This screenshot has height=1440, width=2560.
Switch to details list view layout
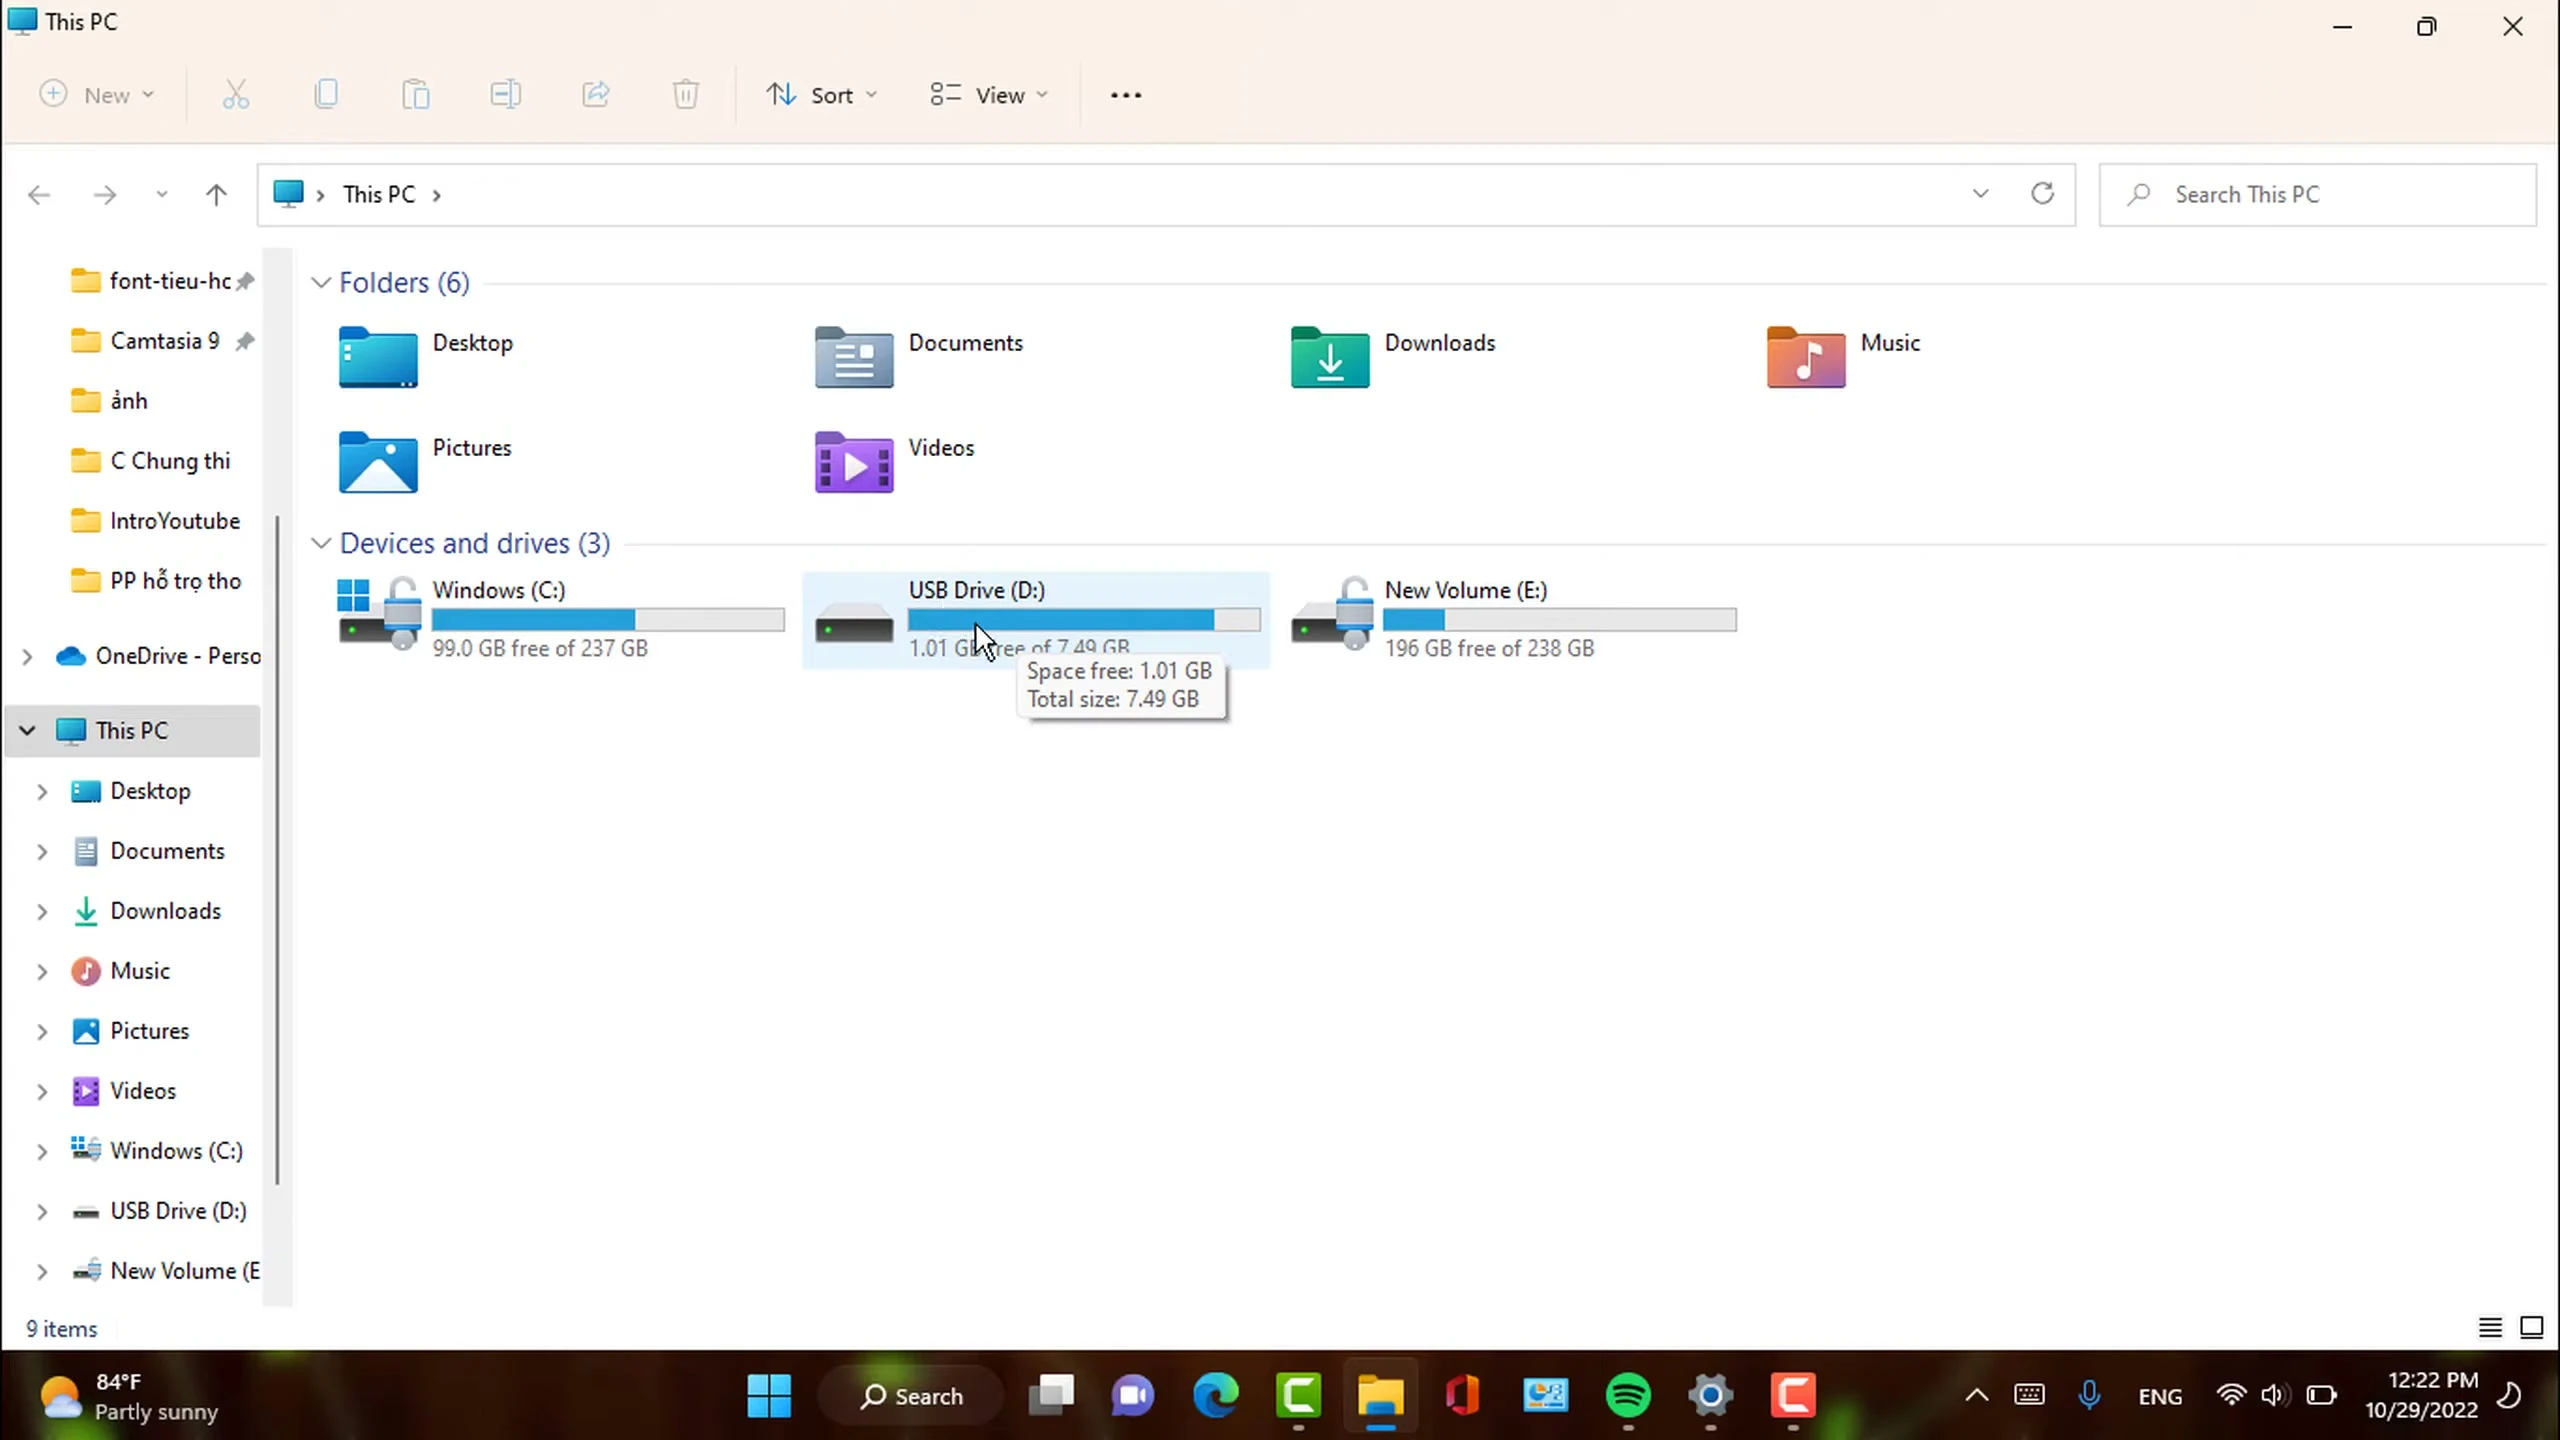[2490, 1328]
